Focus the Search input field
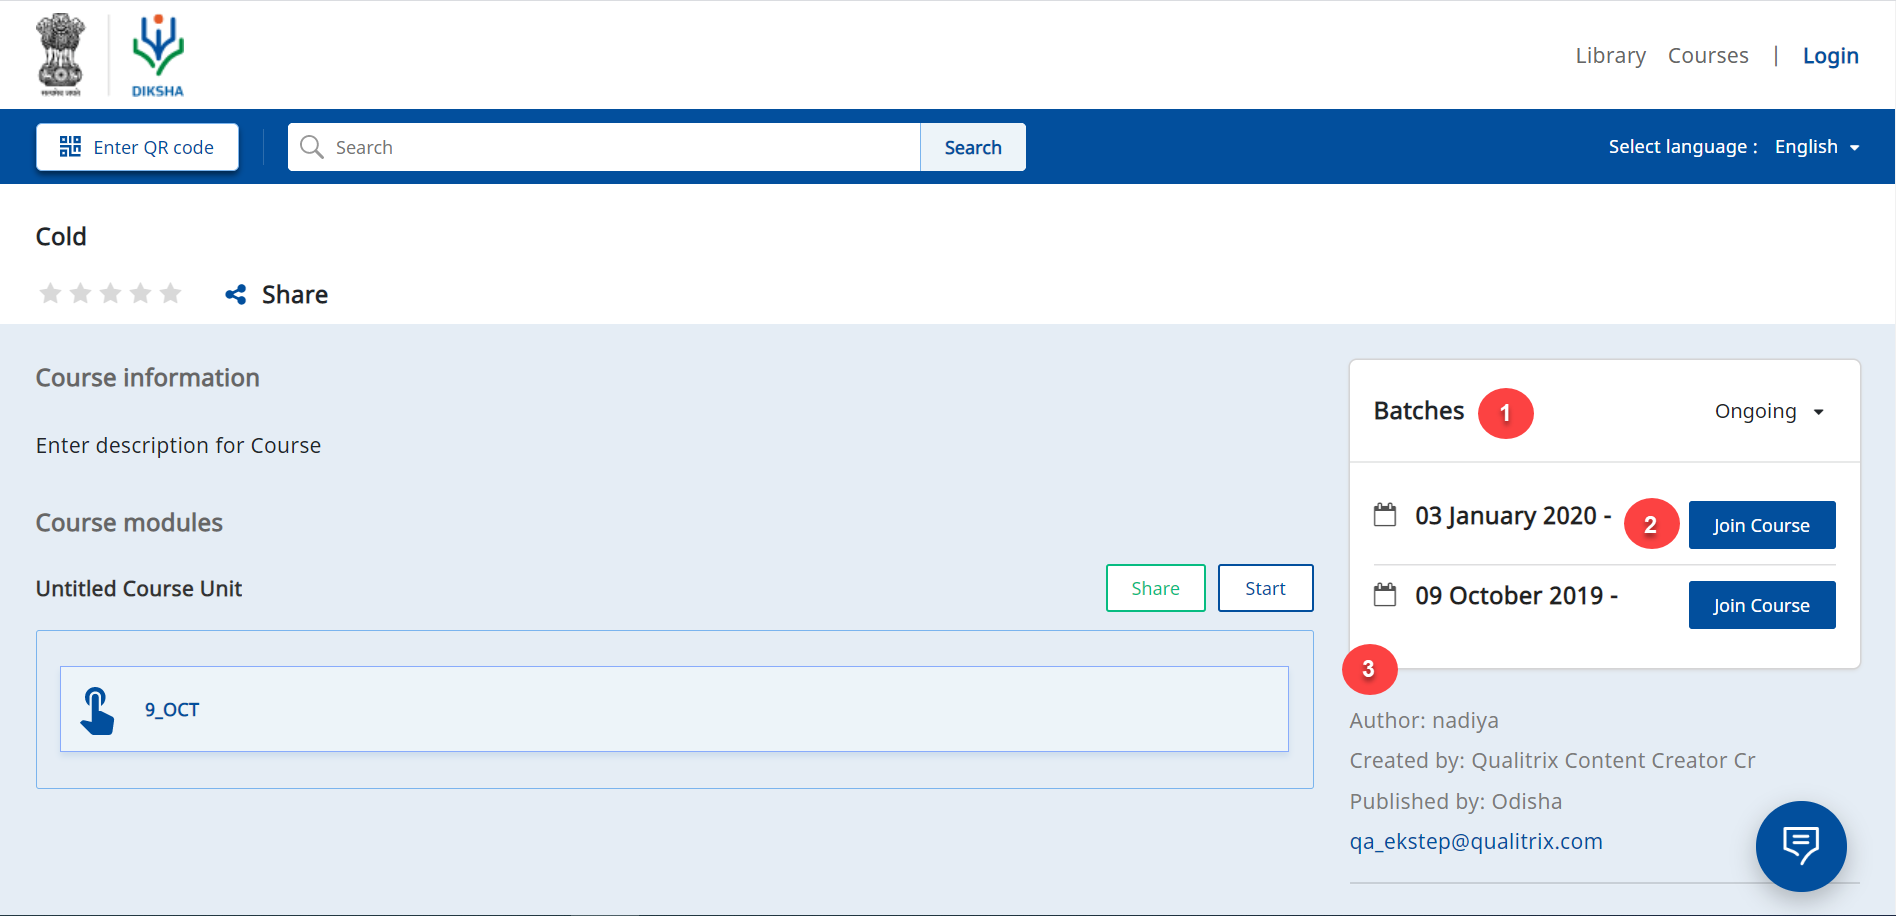The image size is (1896, 916). click(620, 147)
